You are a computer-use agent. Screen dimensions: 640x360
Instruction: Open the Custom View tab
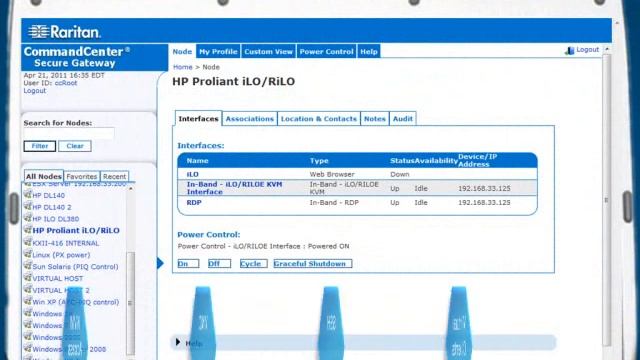[x=269, y=52]
